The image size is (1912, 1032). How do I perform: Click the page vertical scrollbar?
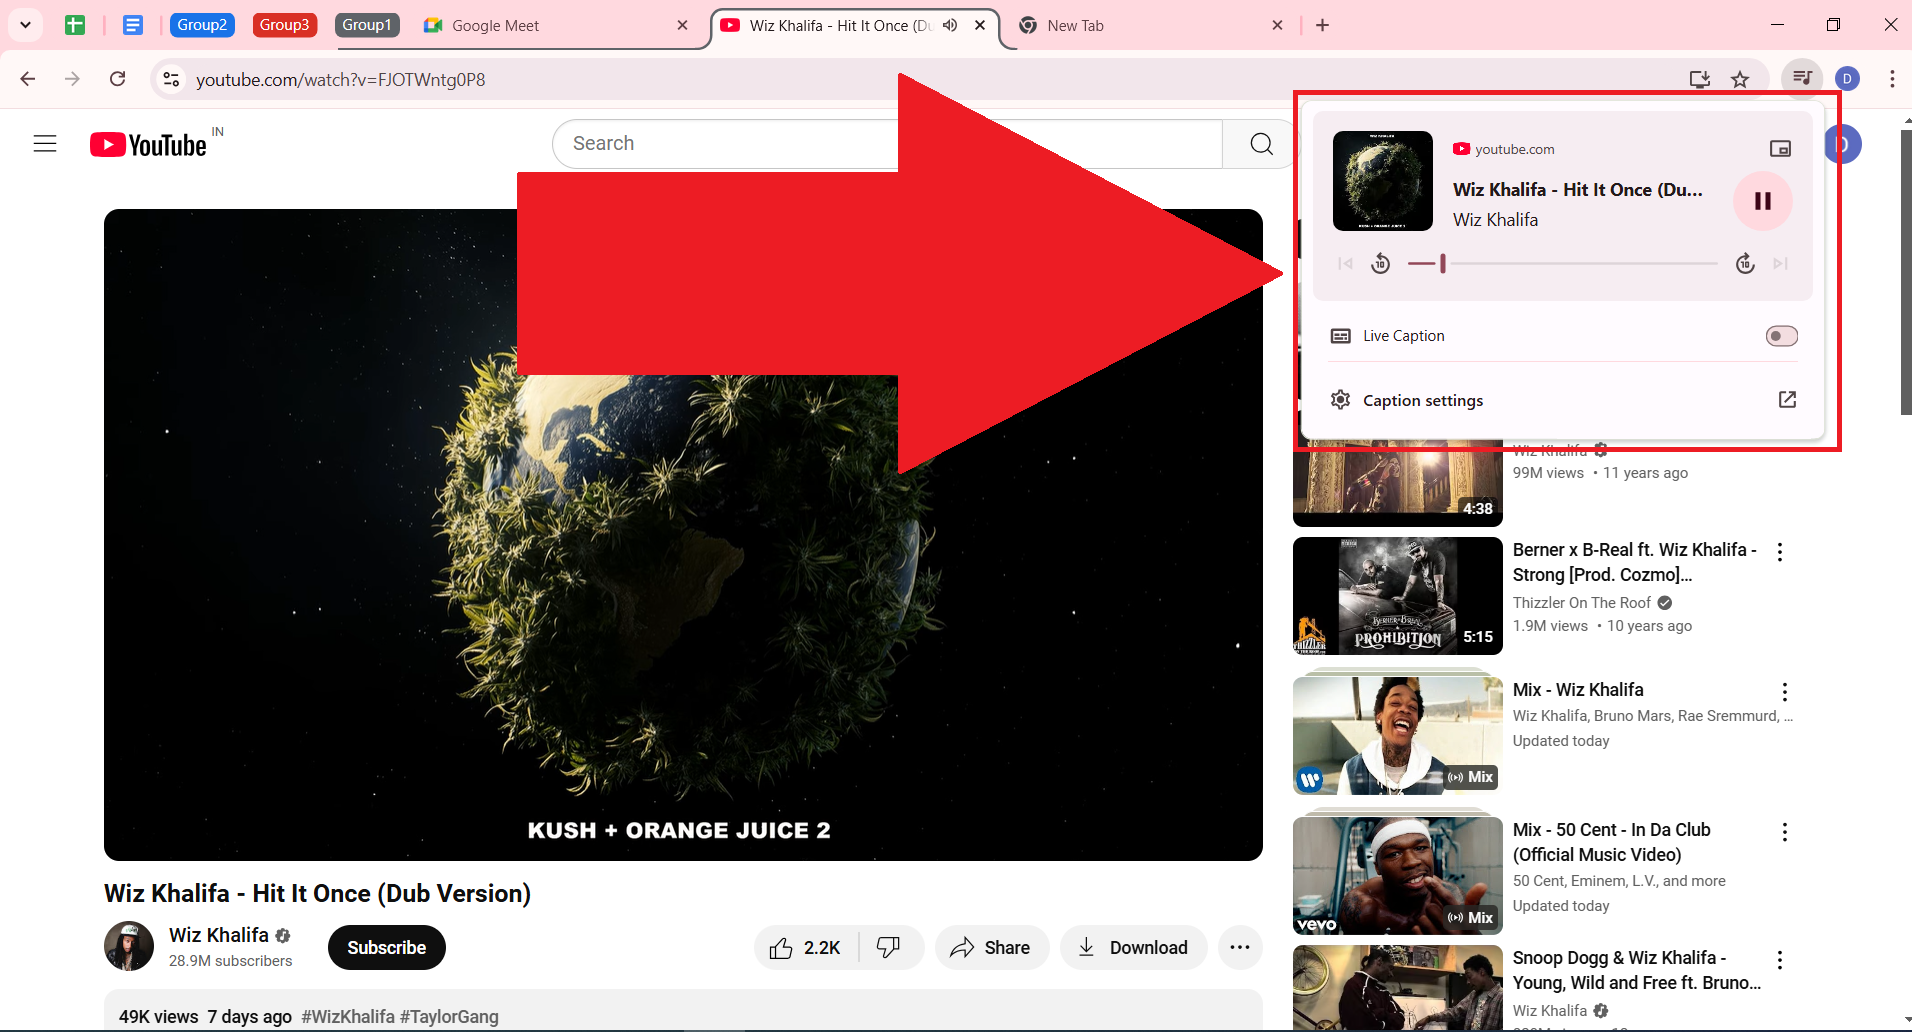(x=1905, y=270)
